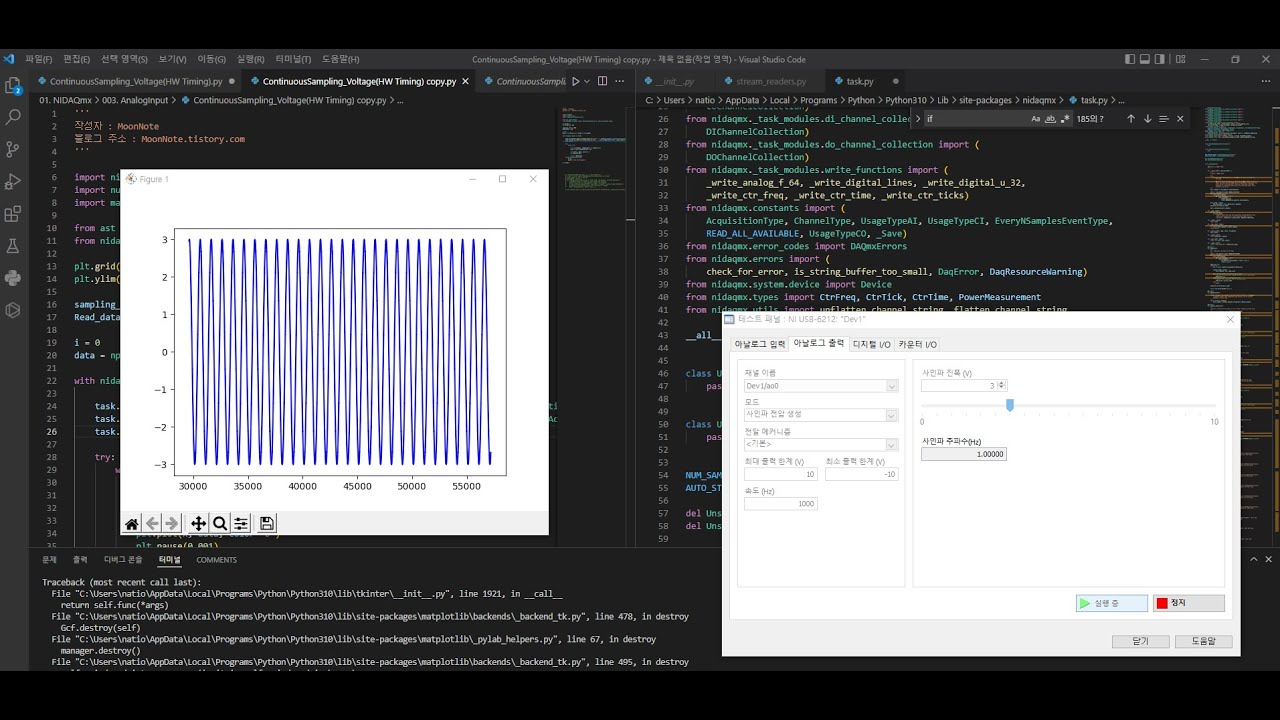Open the Search view in the activity bar
The image size is (1280, 720).
point(13,117)
